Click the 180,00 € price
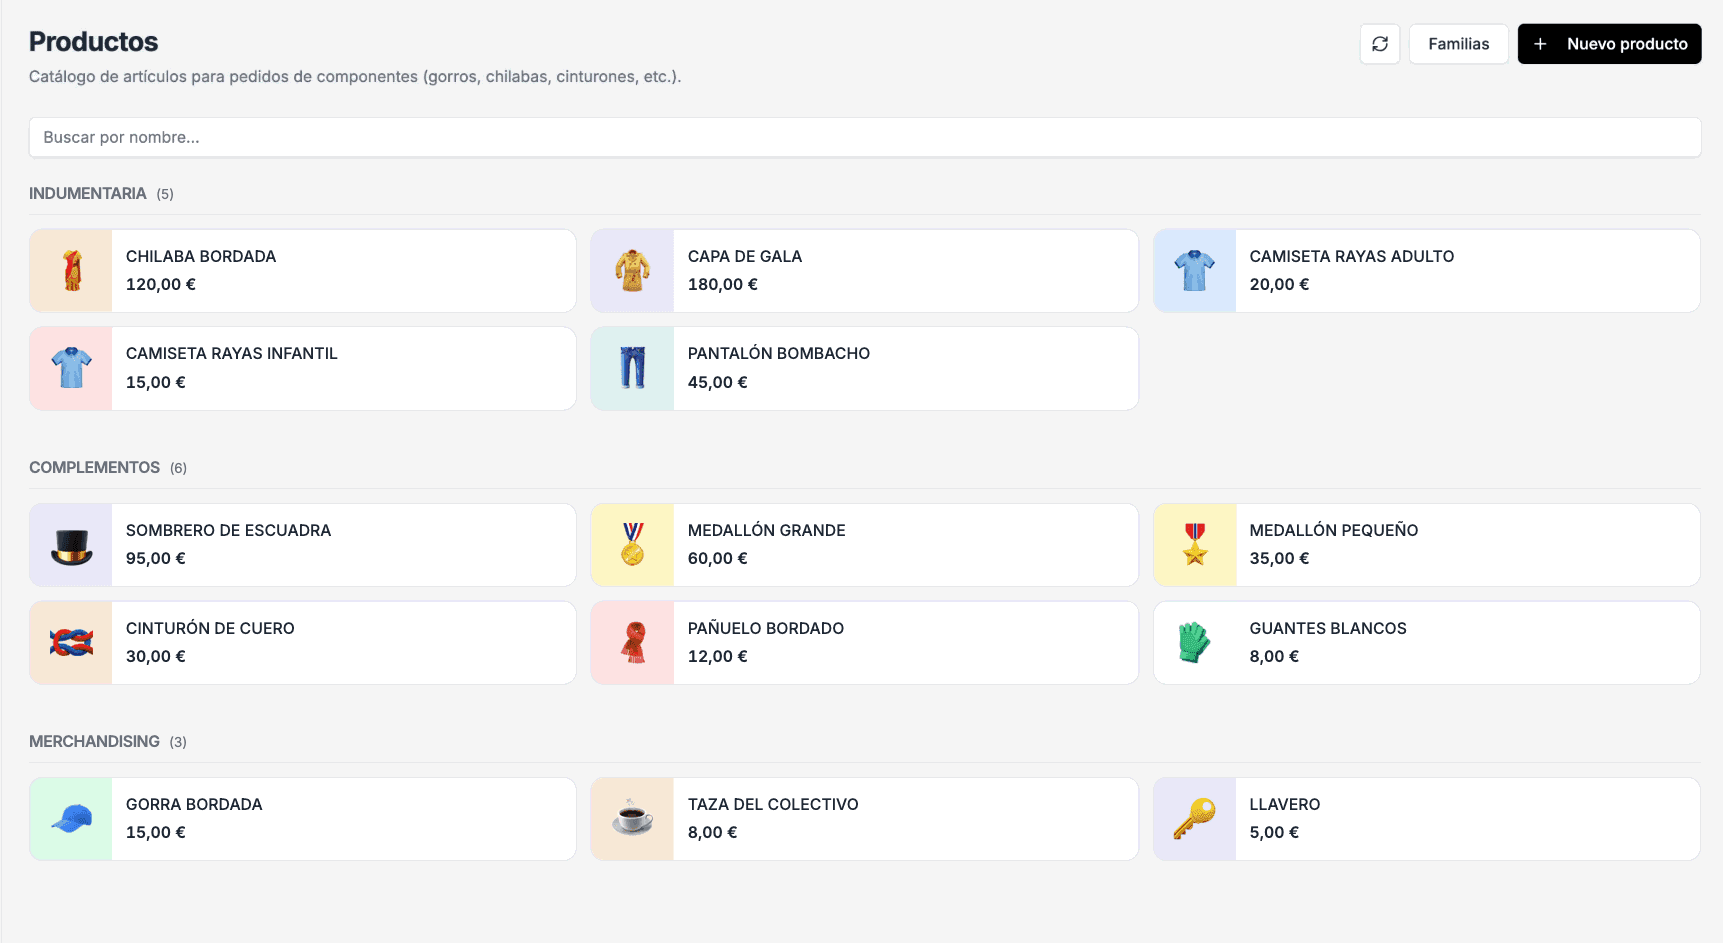This screenshot has height=943, width=1723. 723,284
